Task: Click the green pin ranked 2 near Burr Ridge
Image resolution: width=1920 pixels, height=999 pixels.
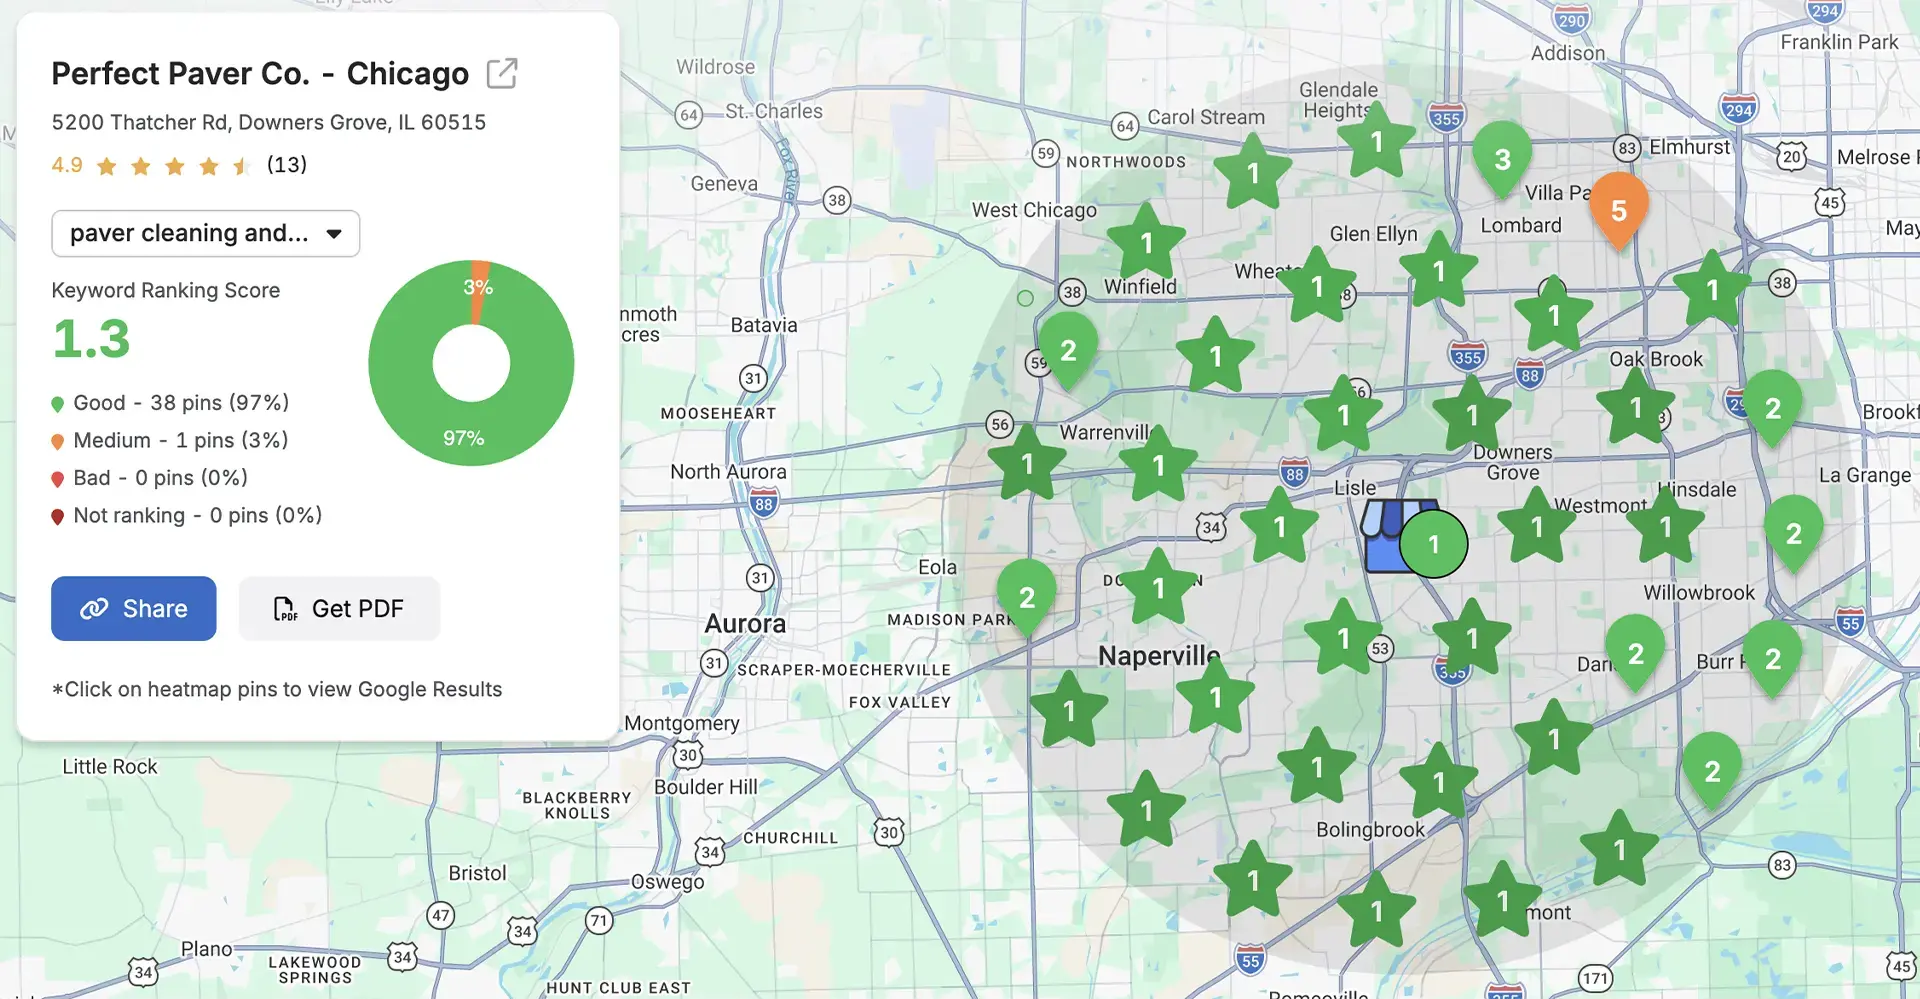Action: tap(1772, 659)
